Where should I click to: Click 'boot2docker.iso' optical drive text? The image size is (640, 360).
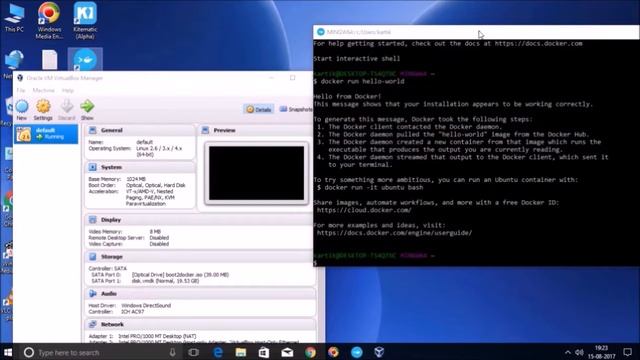180,275
